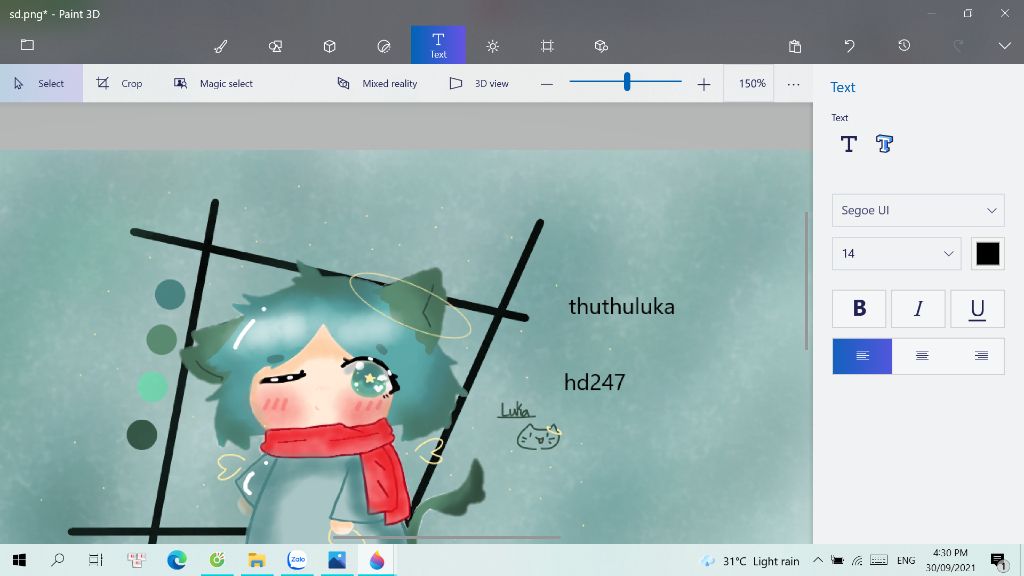This screenshot has width=1024, height=576.
Task: Undo the last action
Action: click(849, 46)
